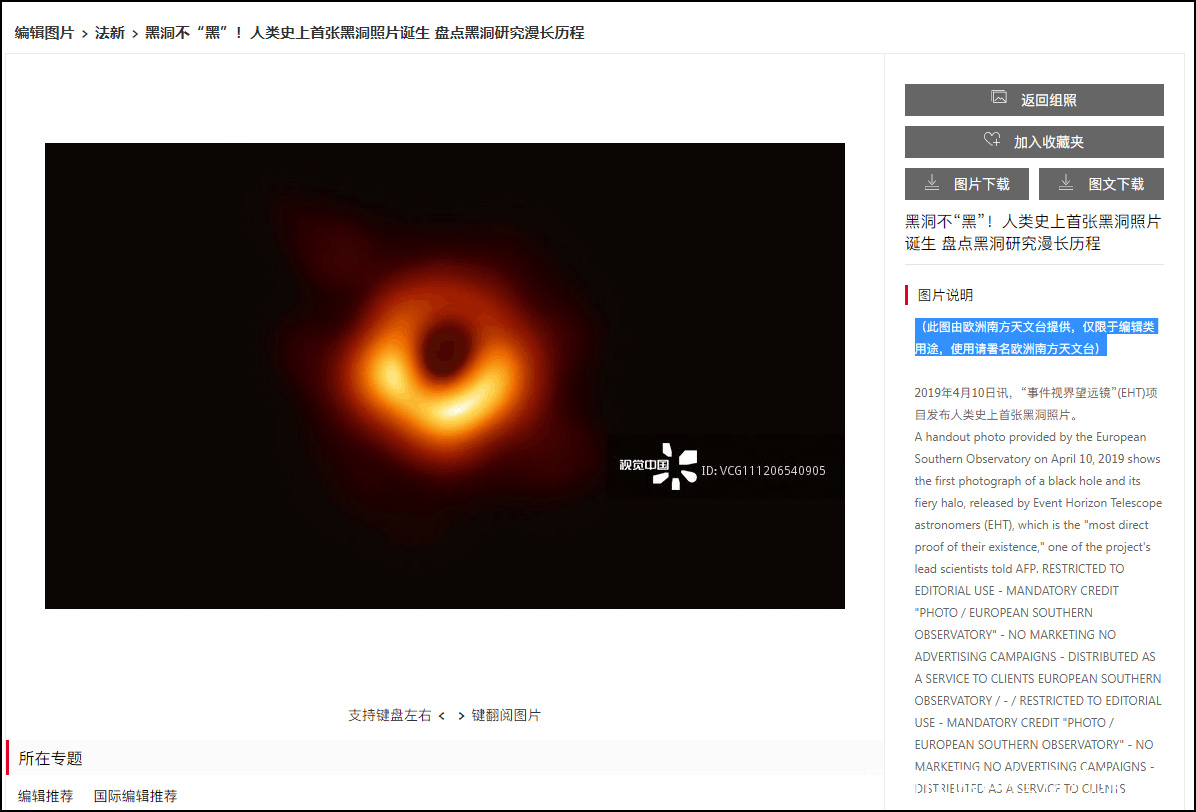Viewport: 1196px width, 812px height.
Task: Click the 图片说明 heading
Action: (945, 295)
